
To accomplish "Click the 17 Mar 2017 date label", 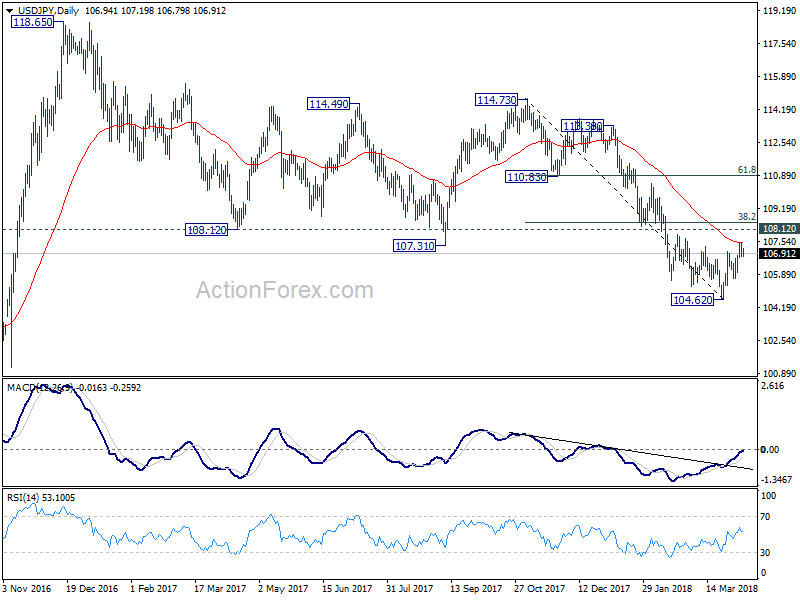I will 220,588.
